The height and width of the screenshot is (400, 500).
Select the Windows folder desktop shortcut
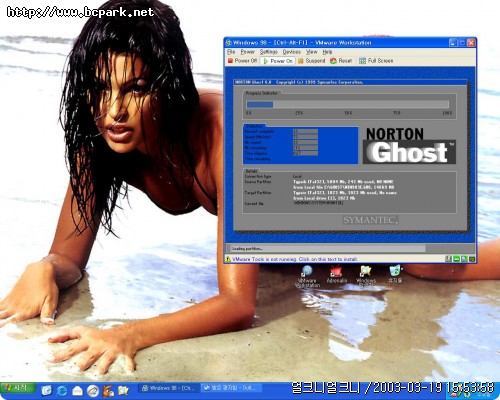click(366, 276)
